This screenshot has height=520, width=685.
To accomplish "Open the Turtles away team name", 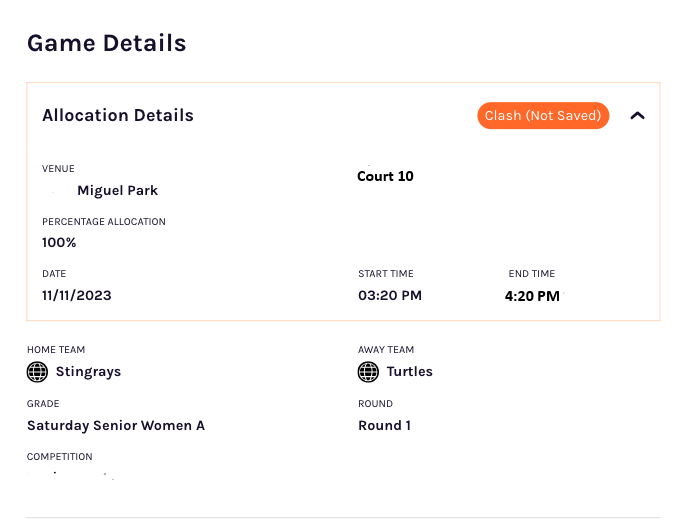I will pos(410,371).
